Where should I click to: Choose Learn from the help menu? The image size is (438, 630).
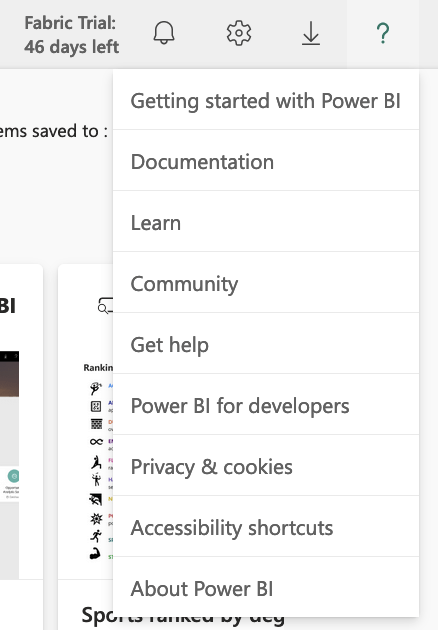(266, 223)
